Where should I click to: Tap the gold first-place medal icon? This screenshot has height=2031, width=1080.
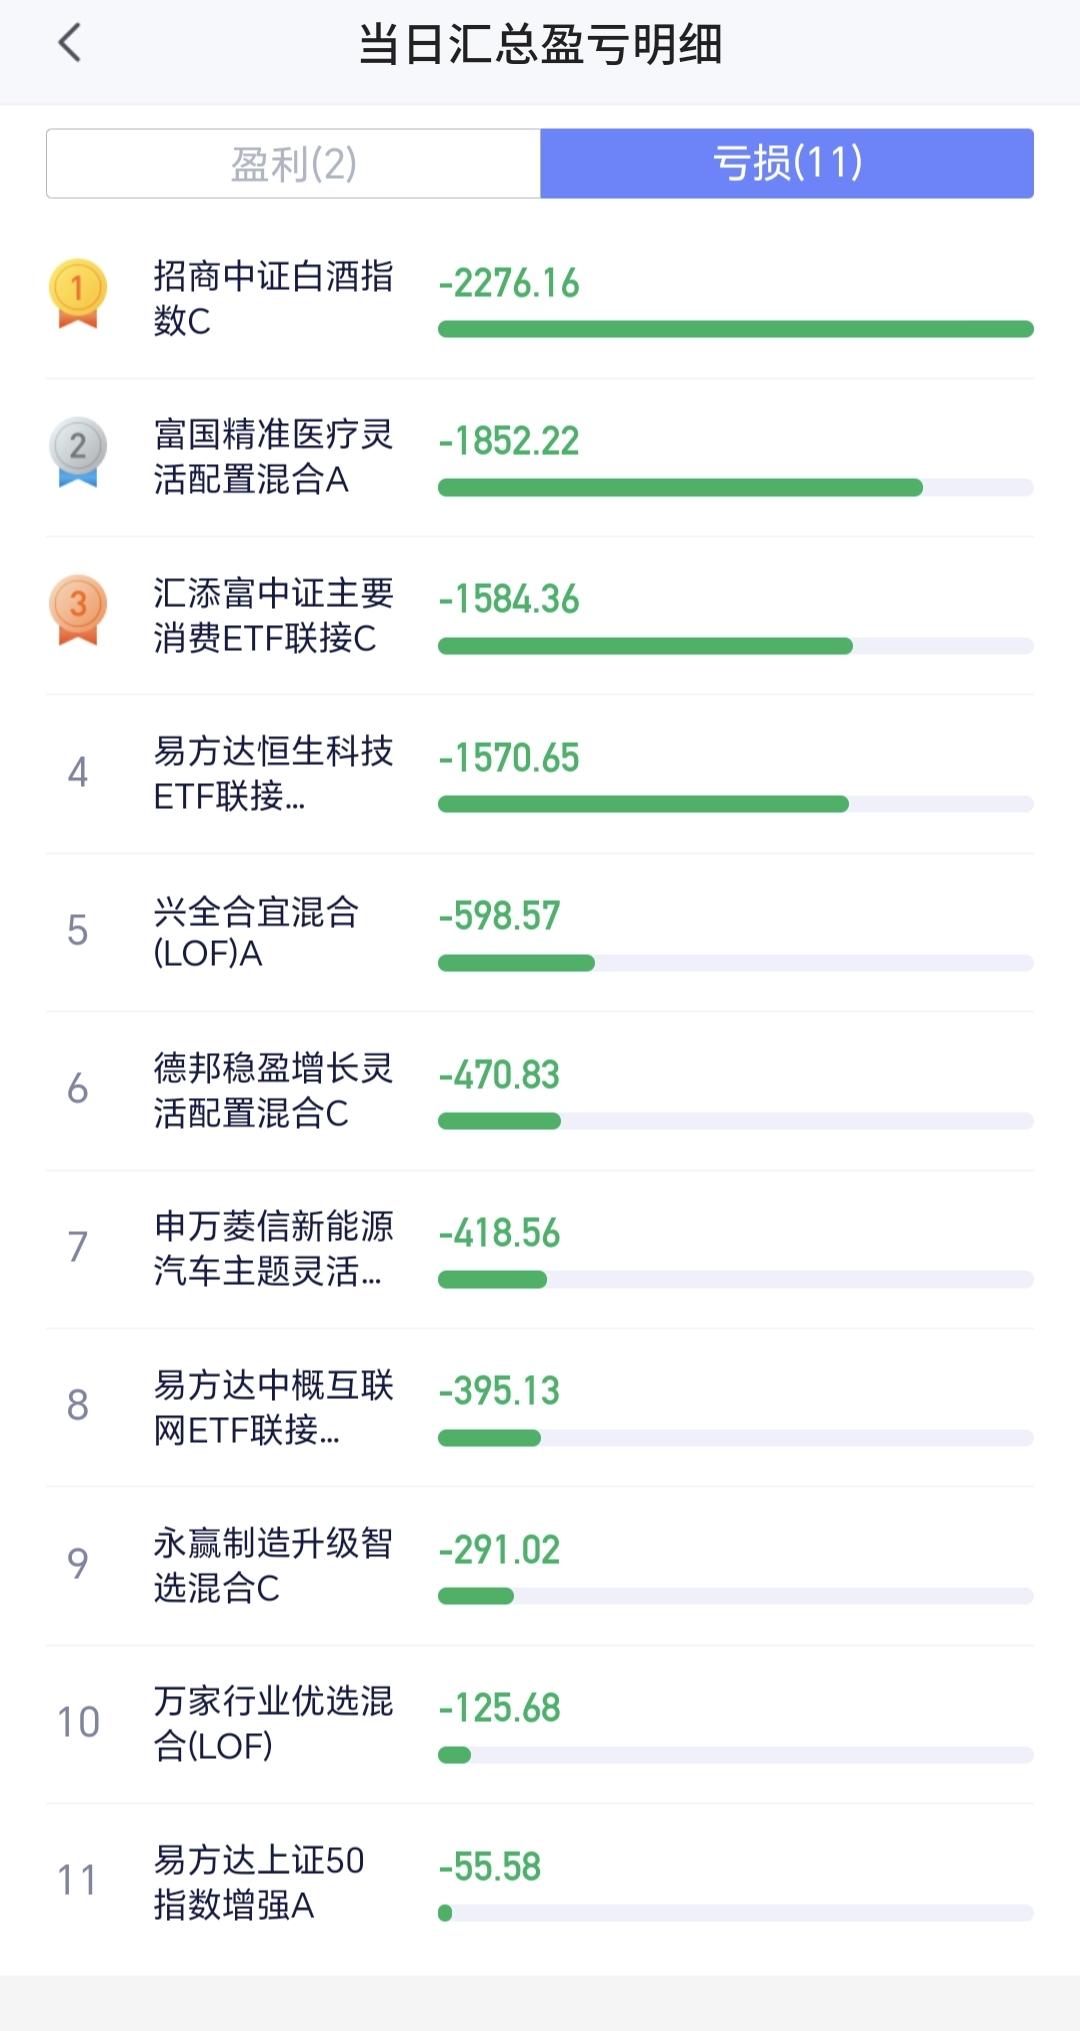click(78, 294)
